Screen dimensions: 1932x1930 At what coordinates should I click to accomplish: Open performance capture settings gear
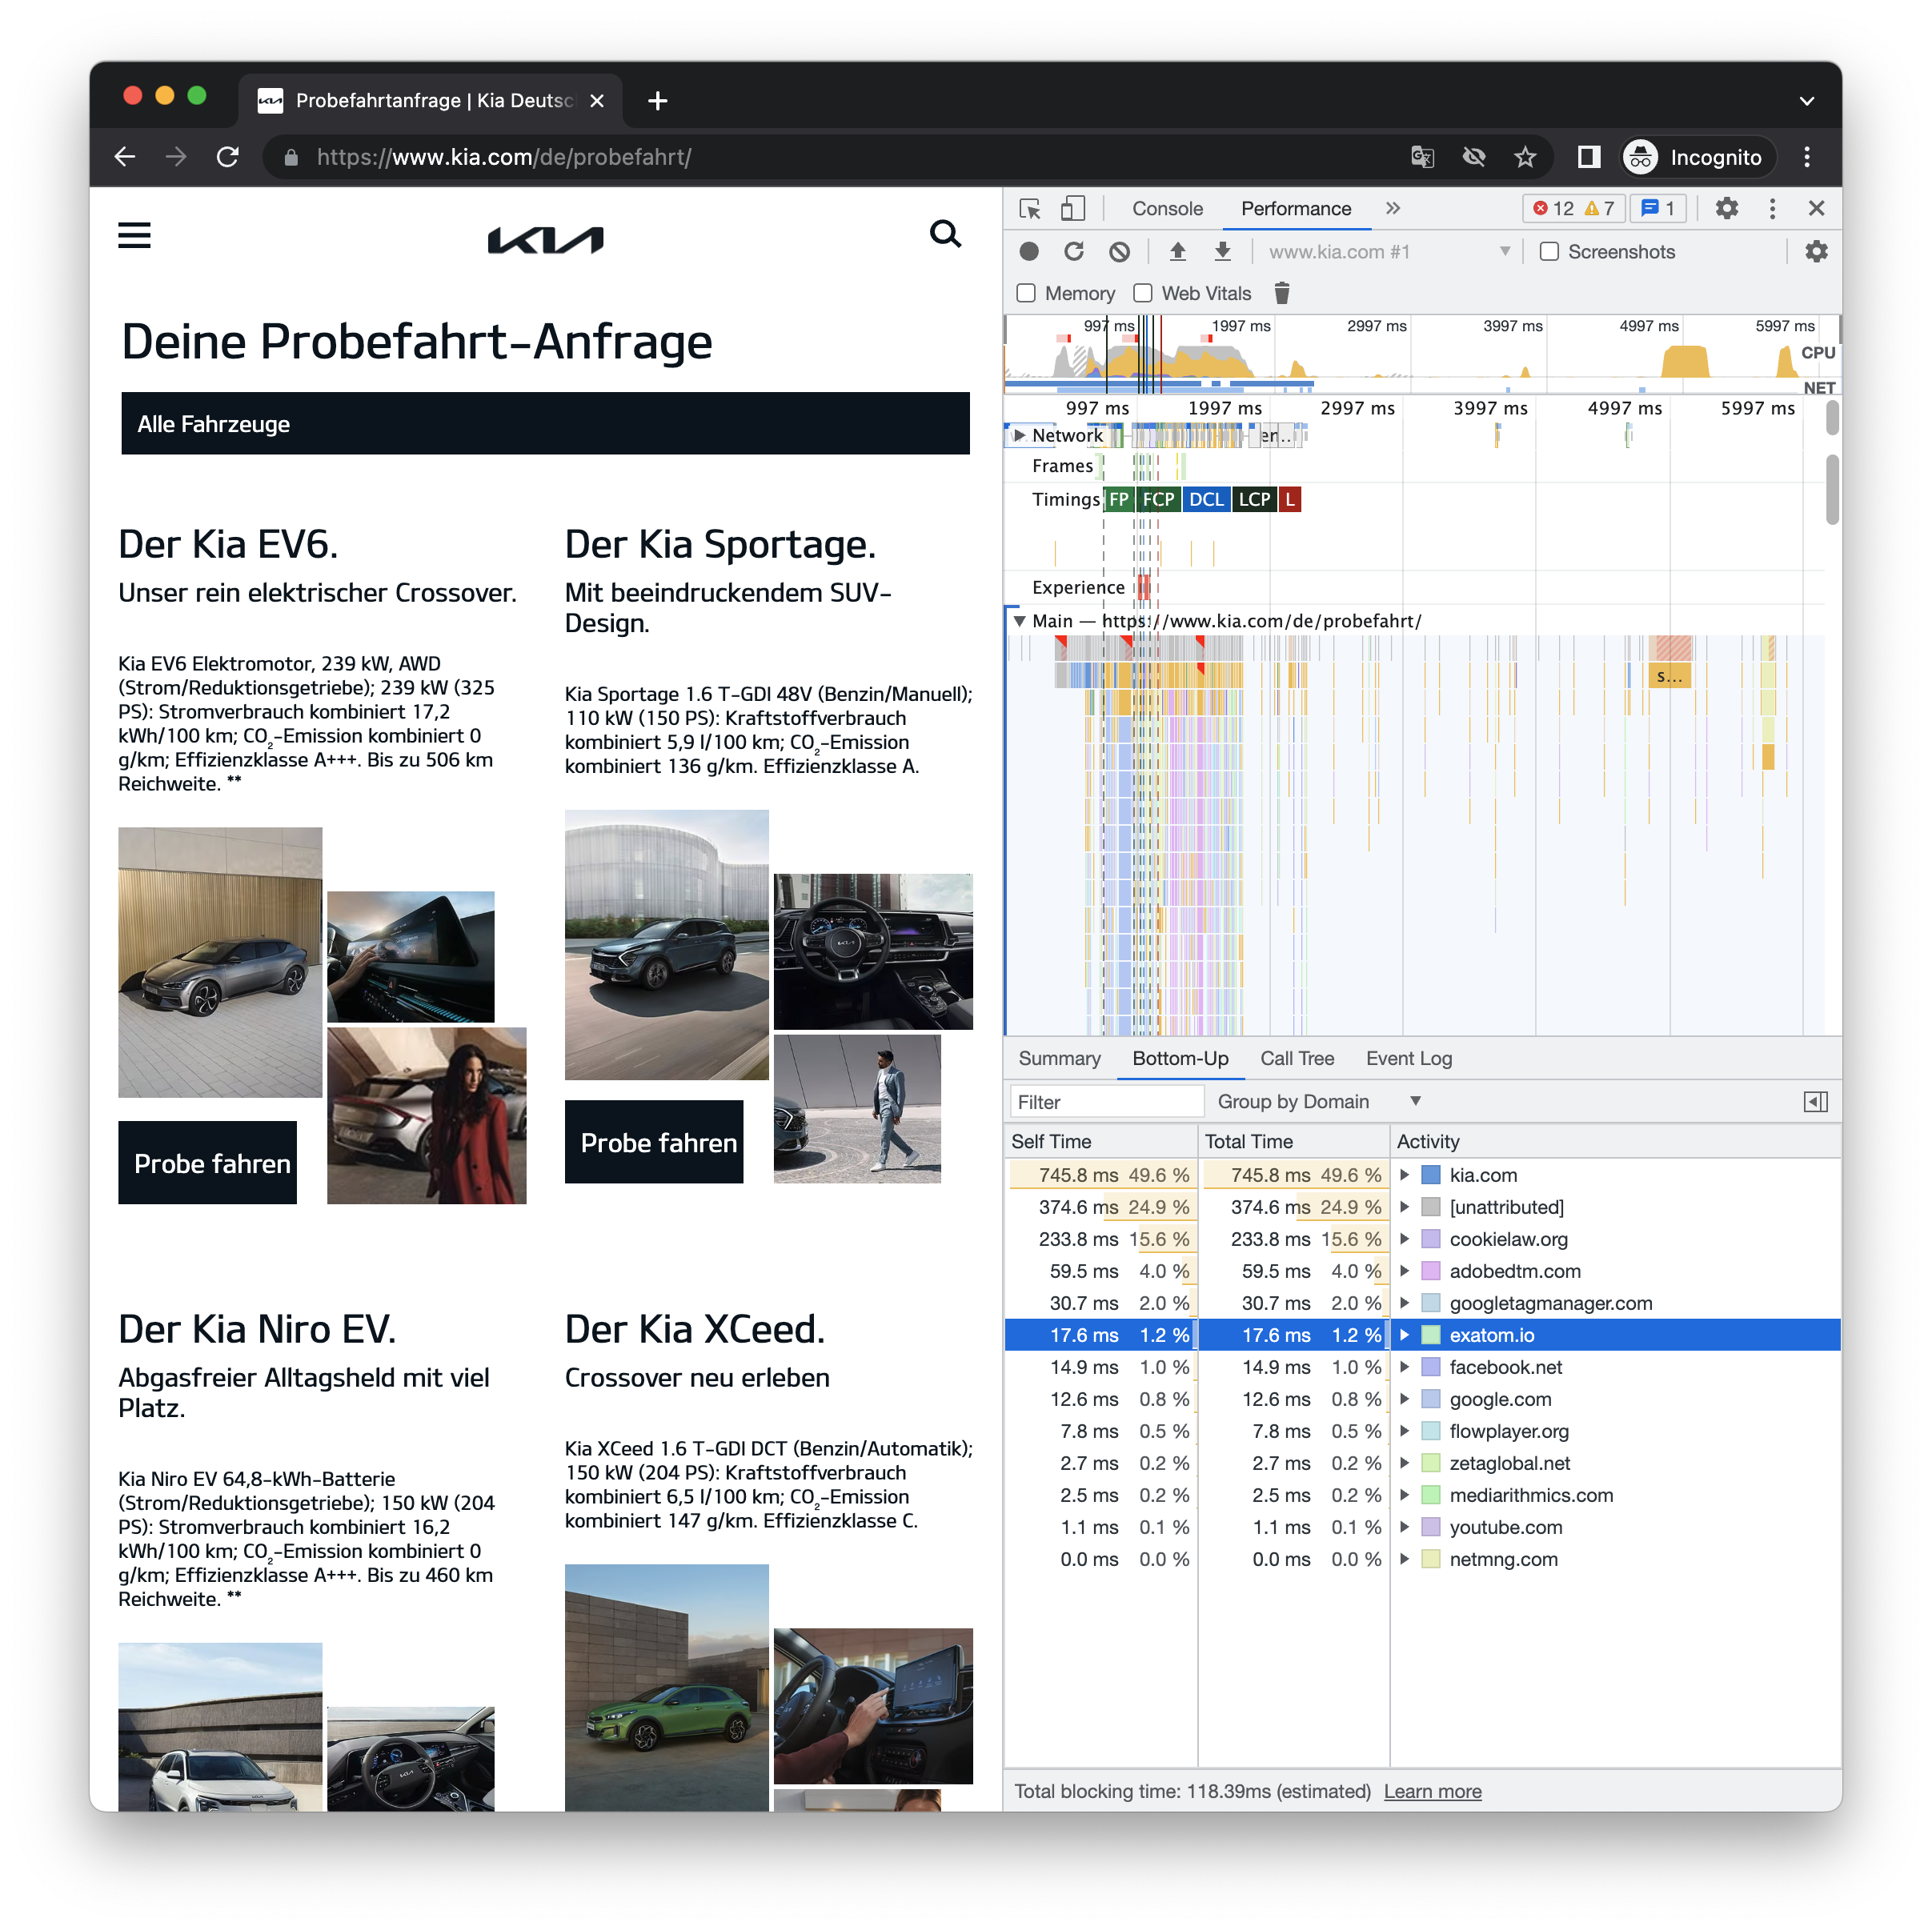[x=1816, y=252]
